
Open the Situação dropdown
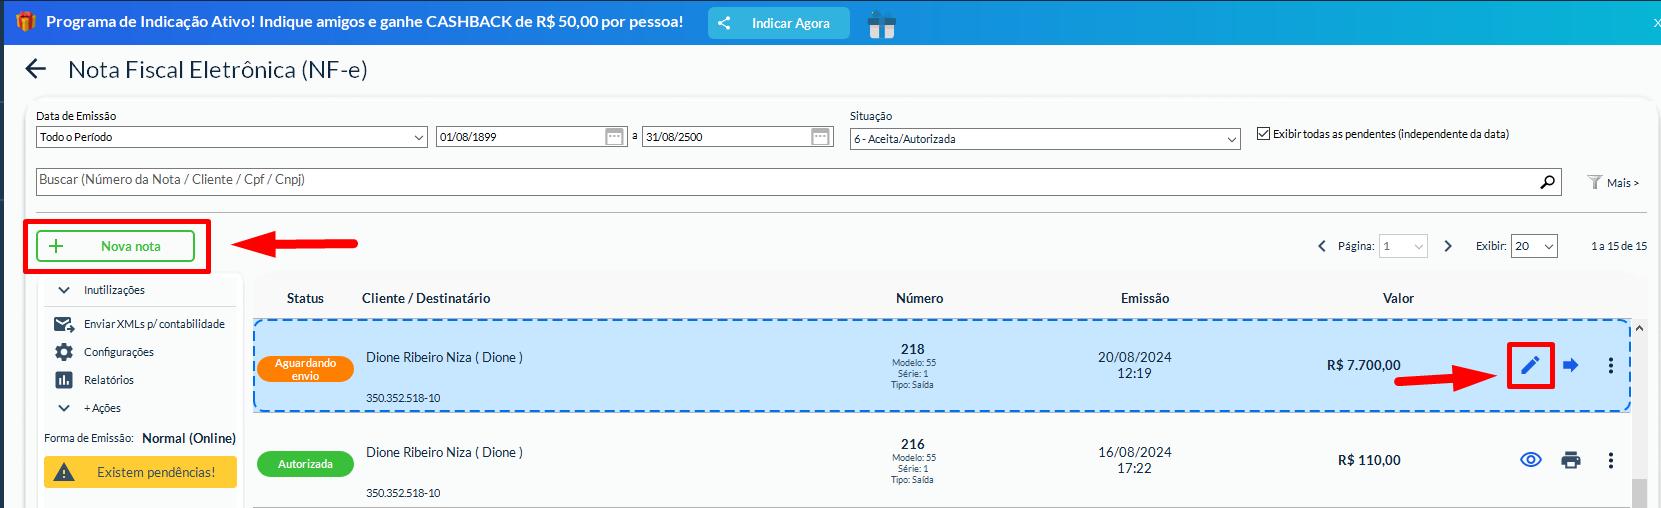pyautogui.click(x=1045, y=139)
